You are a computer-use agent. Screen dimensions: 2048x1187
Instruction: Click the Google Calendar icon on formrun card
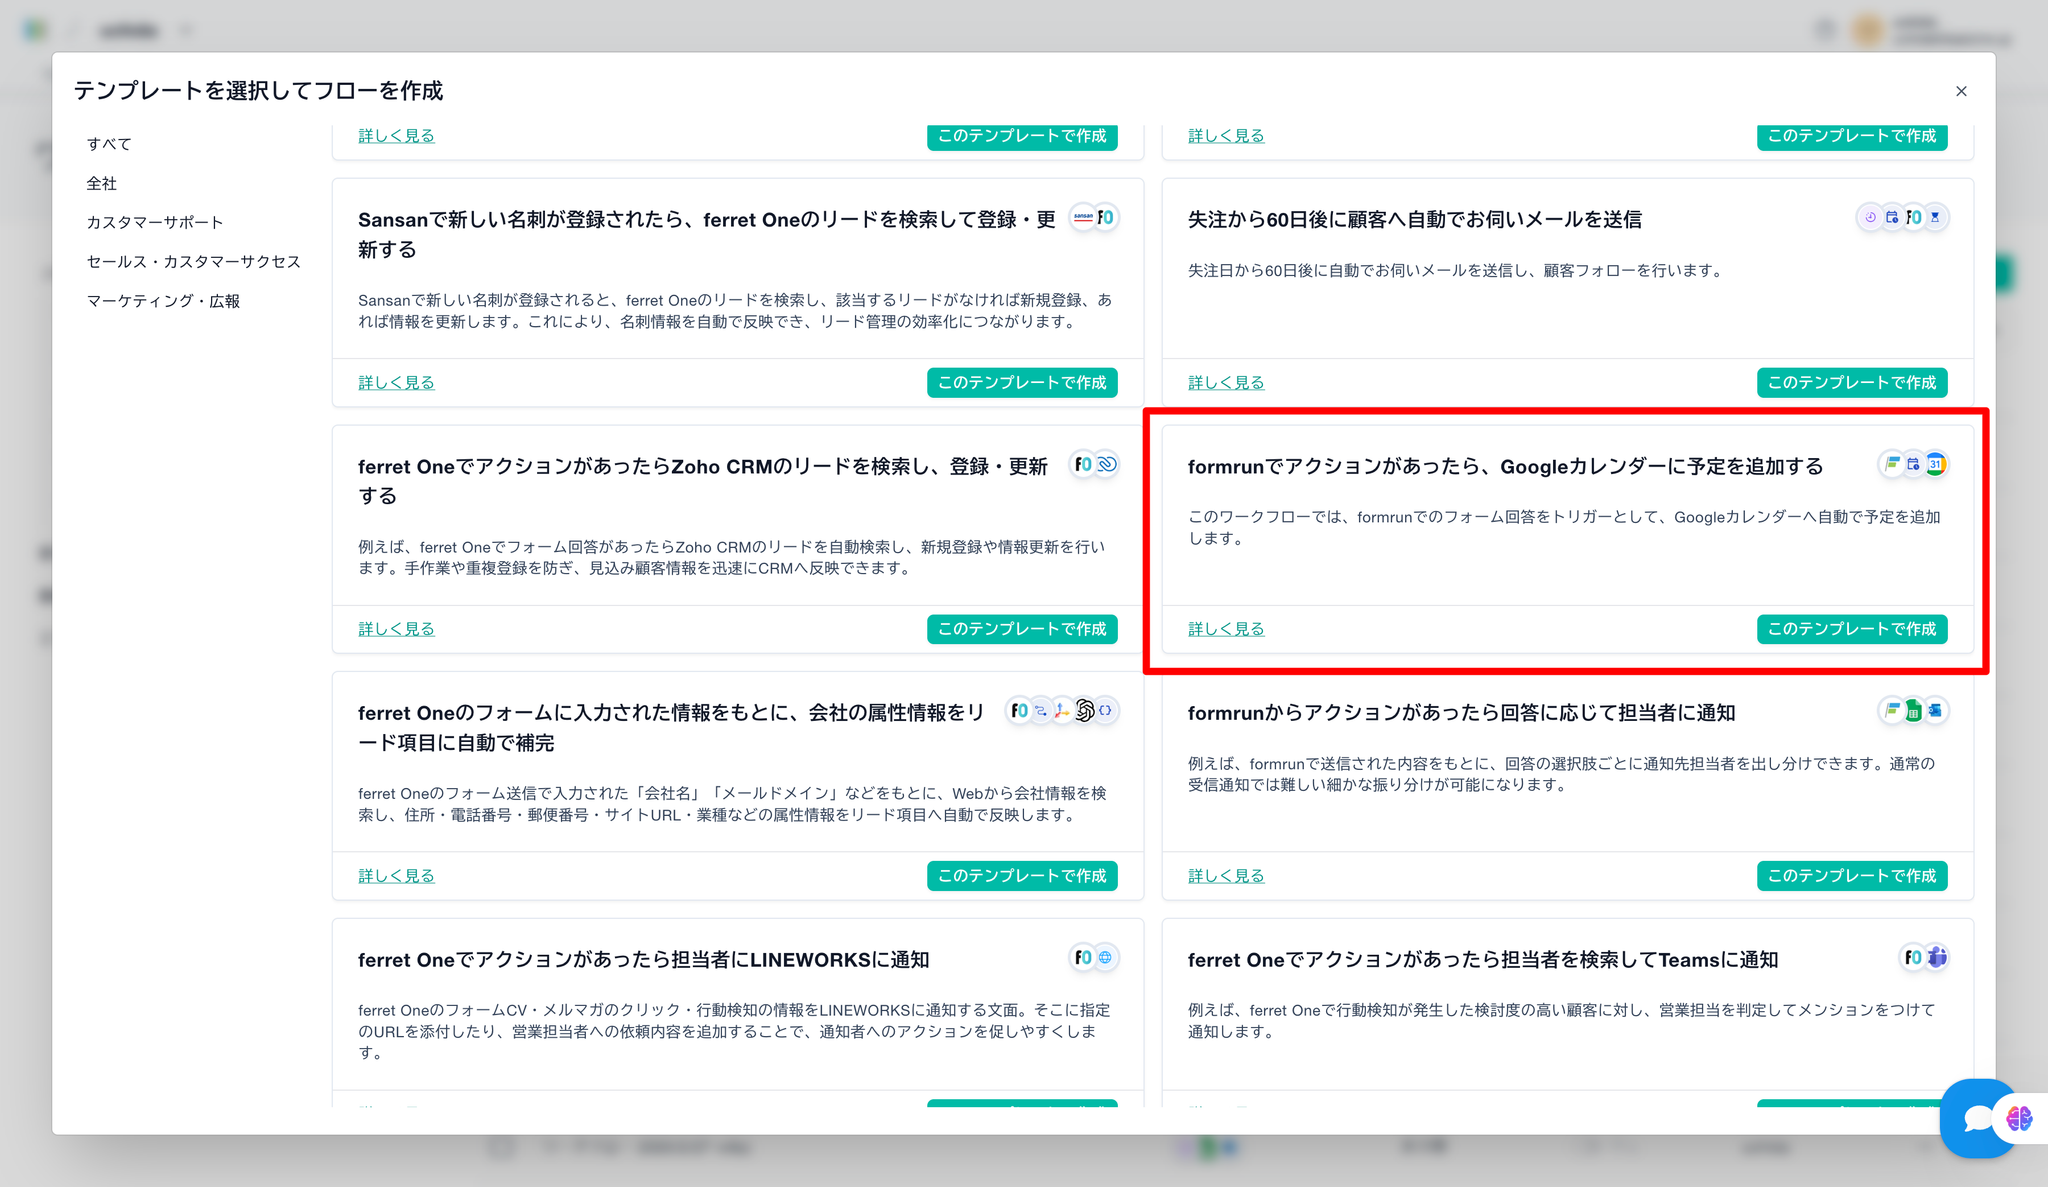(x=1935, y=464)
